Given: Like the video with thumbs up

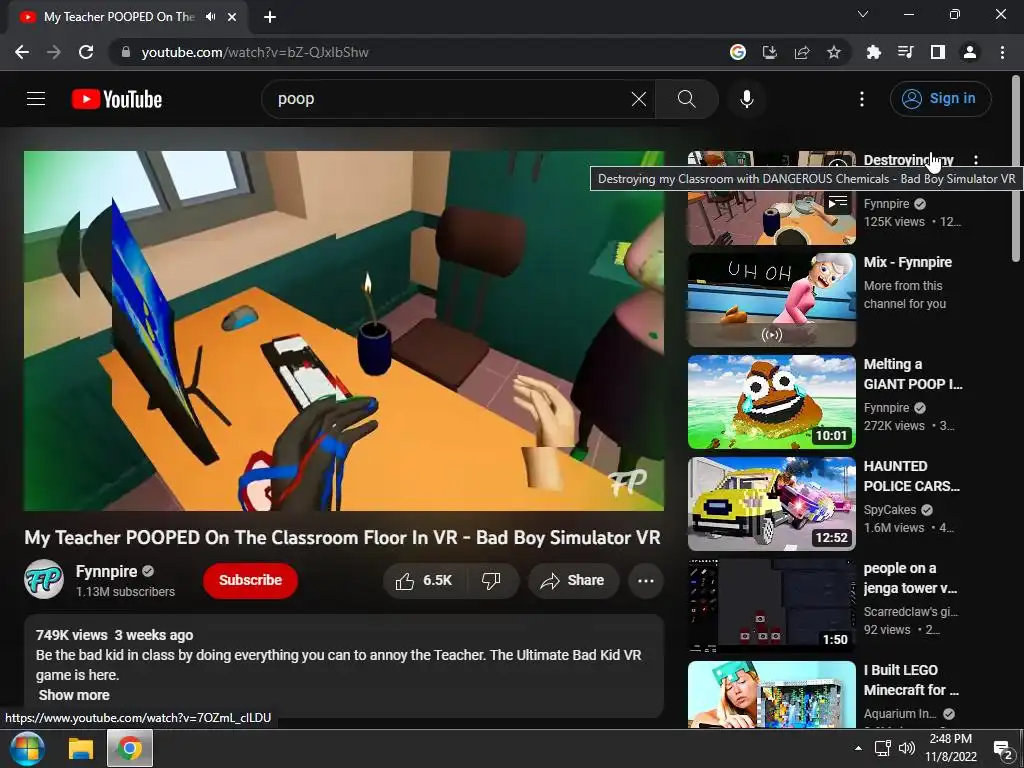Looking at the screenshot, I should 424,581.
